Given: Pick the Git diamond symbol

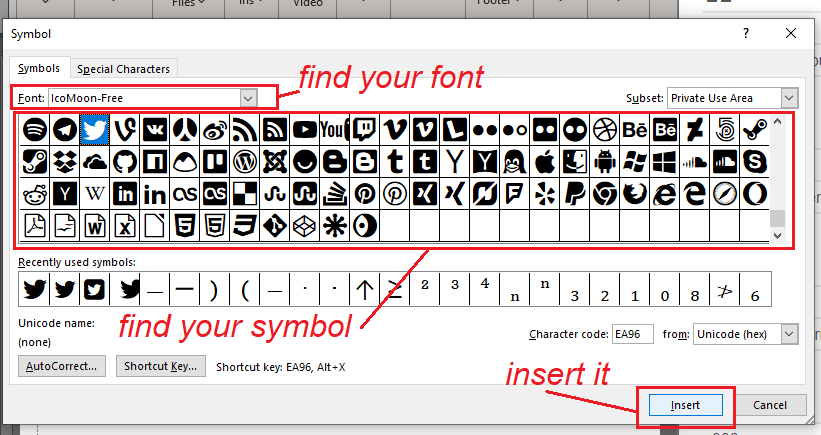Looking at the screenshot, I should click(x=275, y=226).
